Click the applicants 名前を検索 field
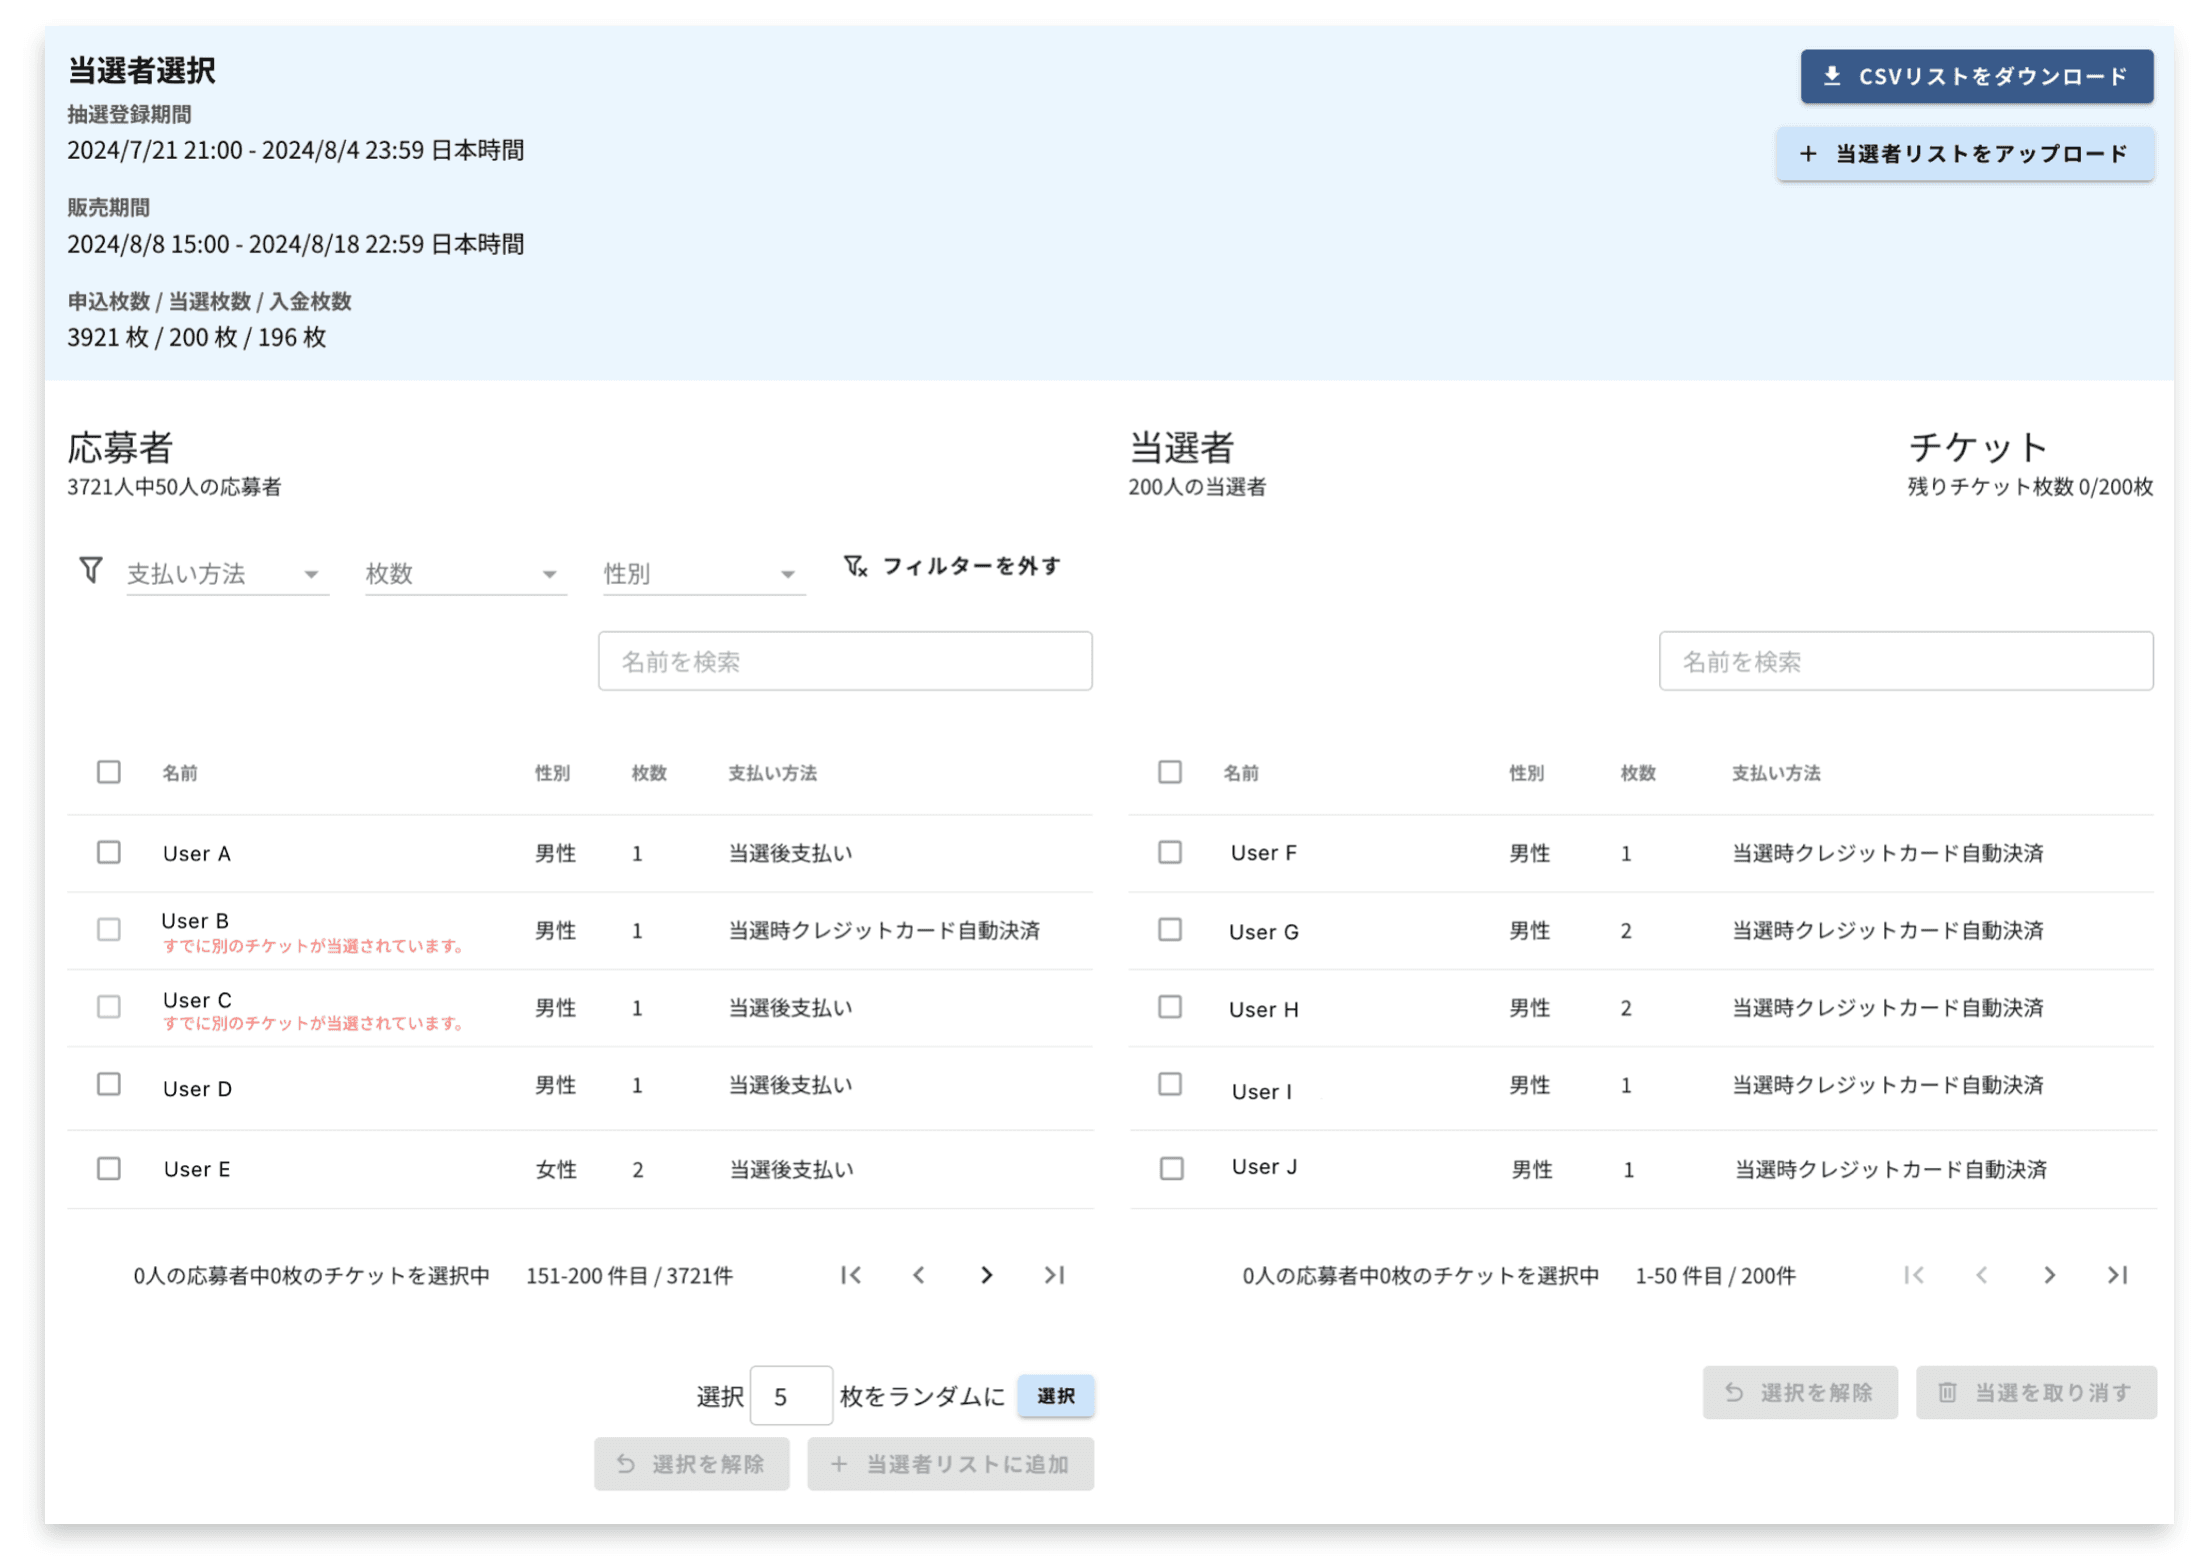The image size is (2210, 1568). pyautogui.click(x=844, y=661)
